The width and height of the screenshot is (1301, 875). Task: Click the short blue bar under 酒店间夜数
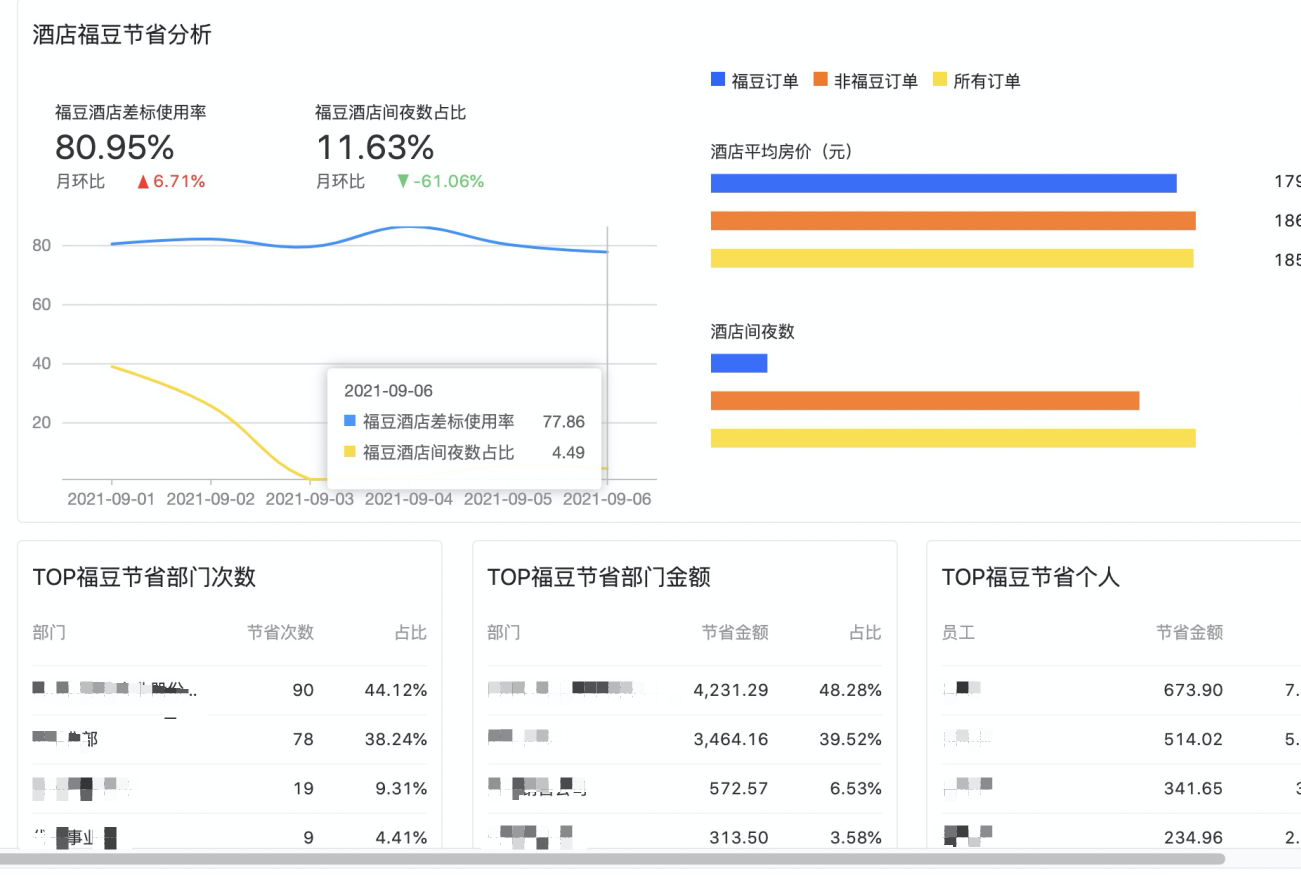click(x=739, y=363)
